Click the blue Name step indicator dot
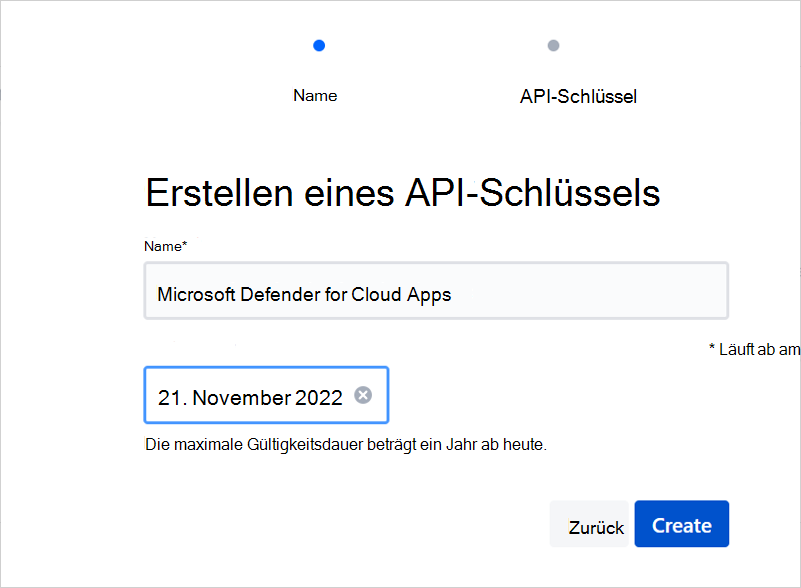The width and height of the screenshot is (801, 588). (x=317, y=45)
